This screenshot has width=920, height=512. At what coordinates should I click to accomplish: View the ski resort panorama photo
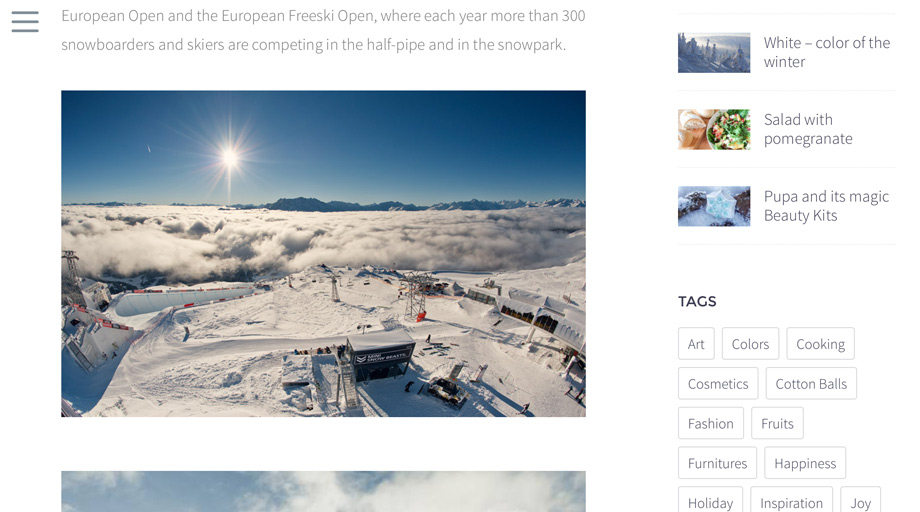click(x=323, y=253)
